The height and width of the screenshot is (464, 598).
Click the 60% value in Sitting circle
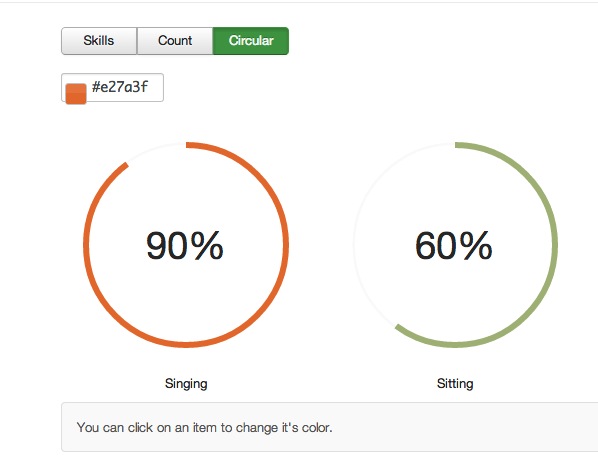coord(454,246)
